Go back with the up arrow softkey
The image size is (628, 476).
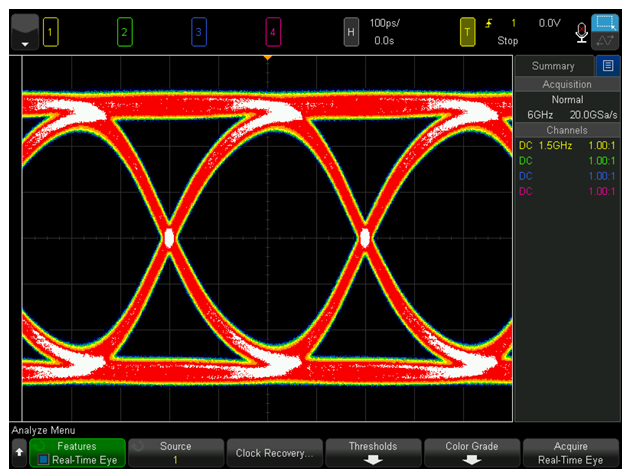19,453
